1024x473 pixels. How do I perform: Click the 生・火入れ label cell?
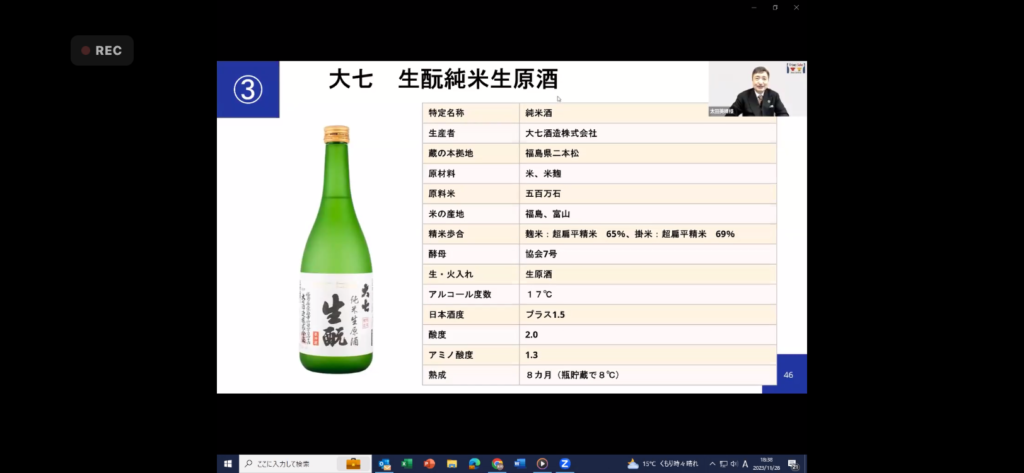coord(471,274)
